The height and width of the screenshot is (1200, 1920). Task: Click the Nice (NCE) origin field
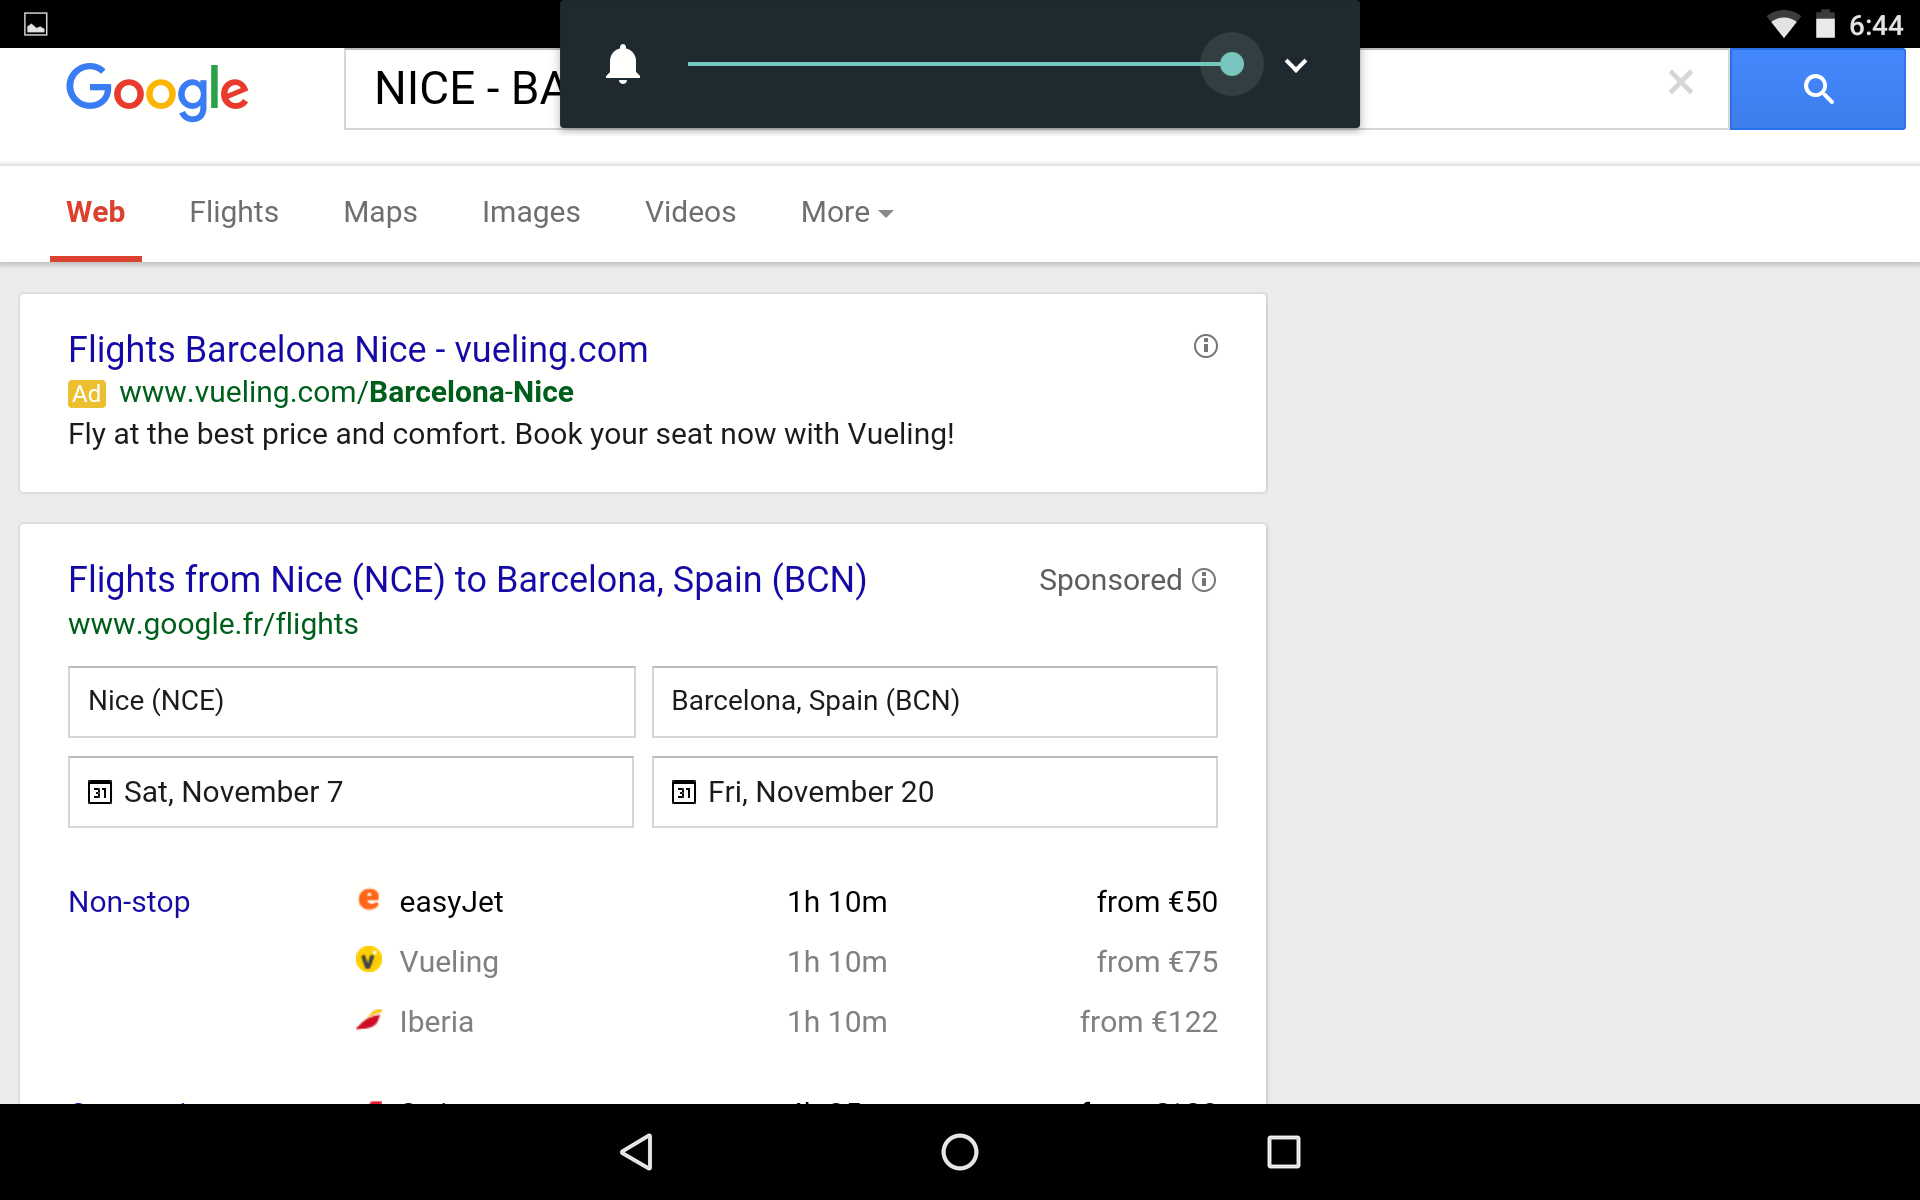(350, 701)
